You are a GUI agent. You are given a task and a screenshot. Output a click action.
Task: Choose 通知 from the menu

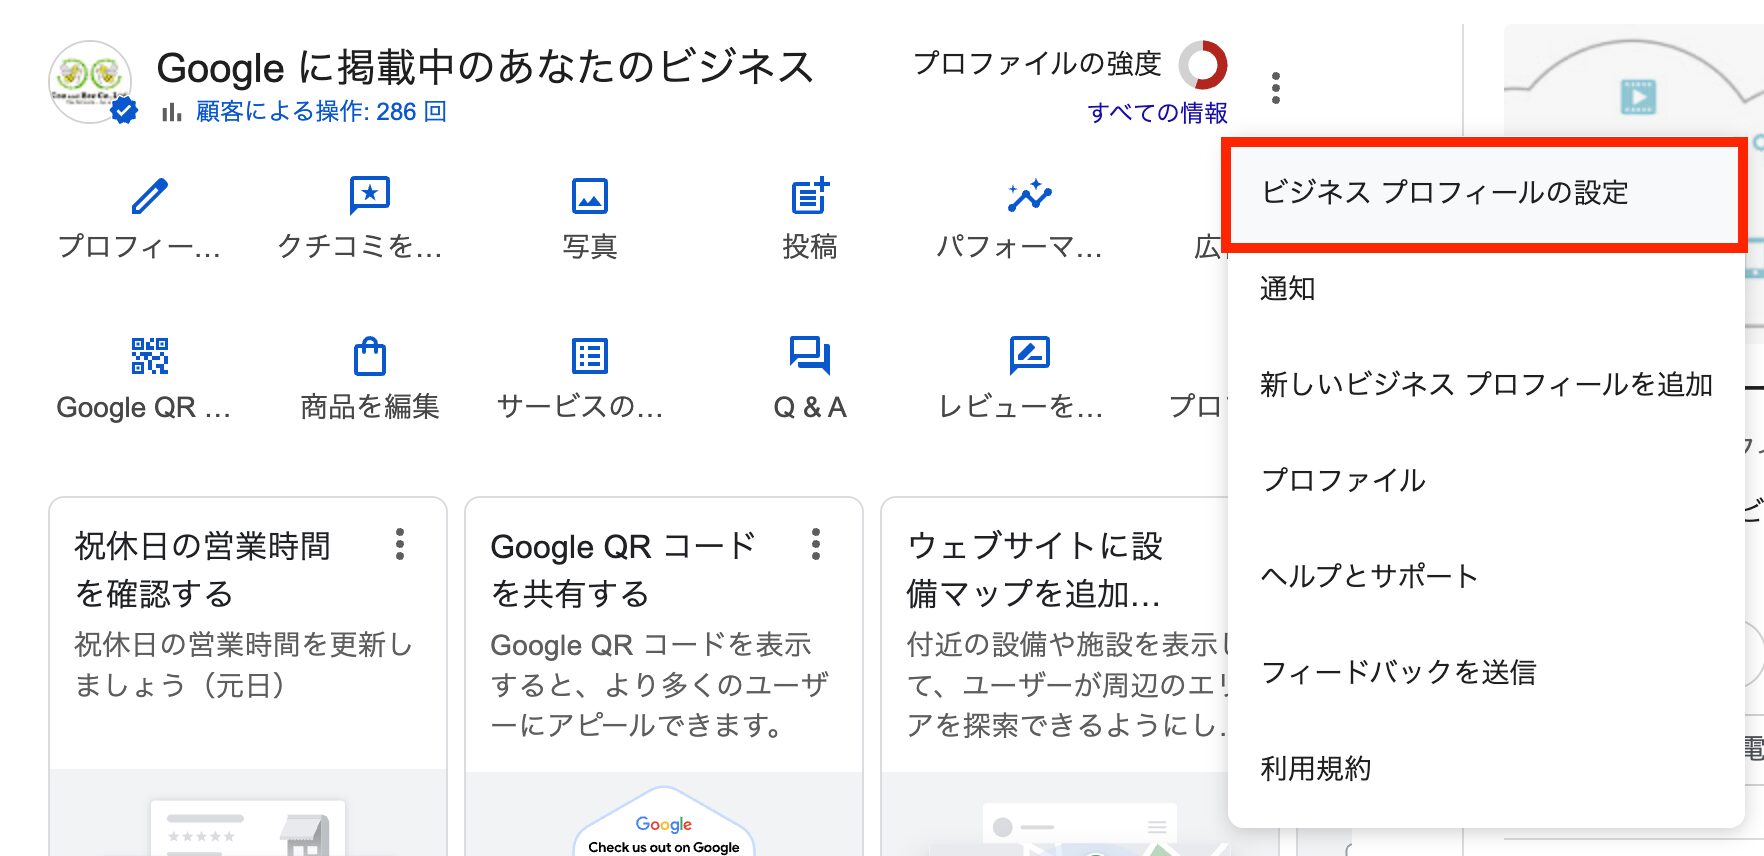coord(1288,289)
